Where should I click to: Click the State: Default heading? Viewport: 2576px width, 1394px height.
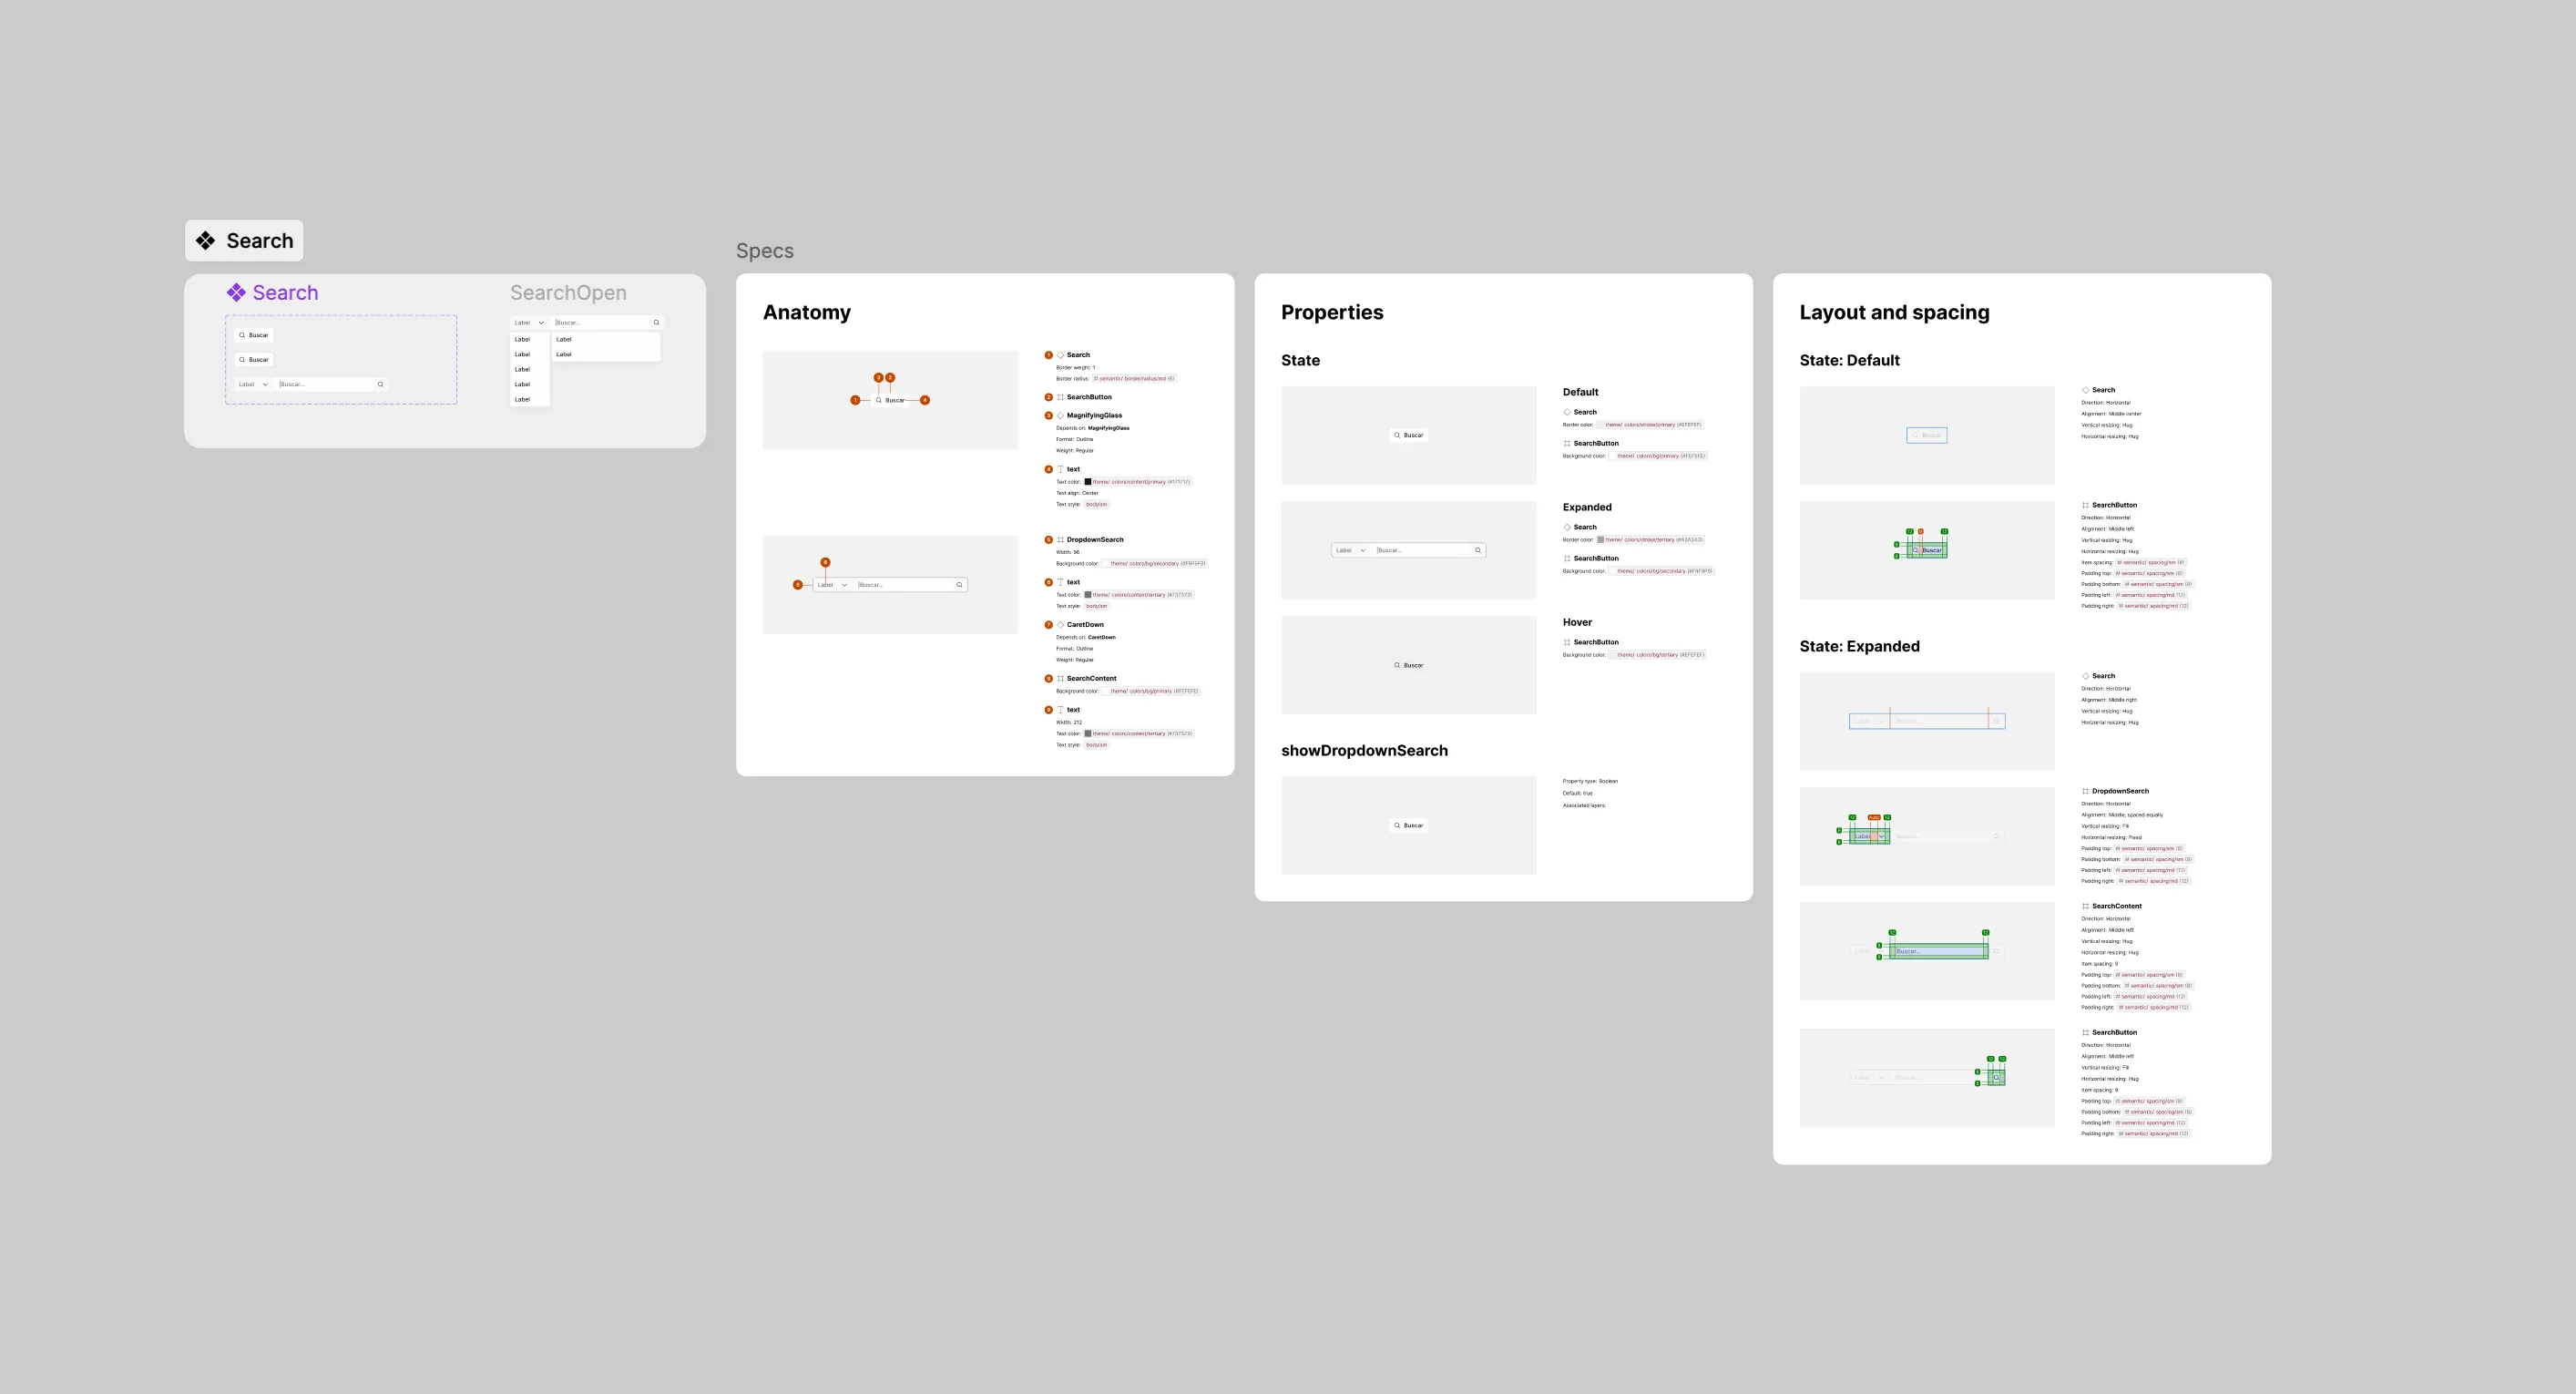click(x=1849, y=360)
